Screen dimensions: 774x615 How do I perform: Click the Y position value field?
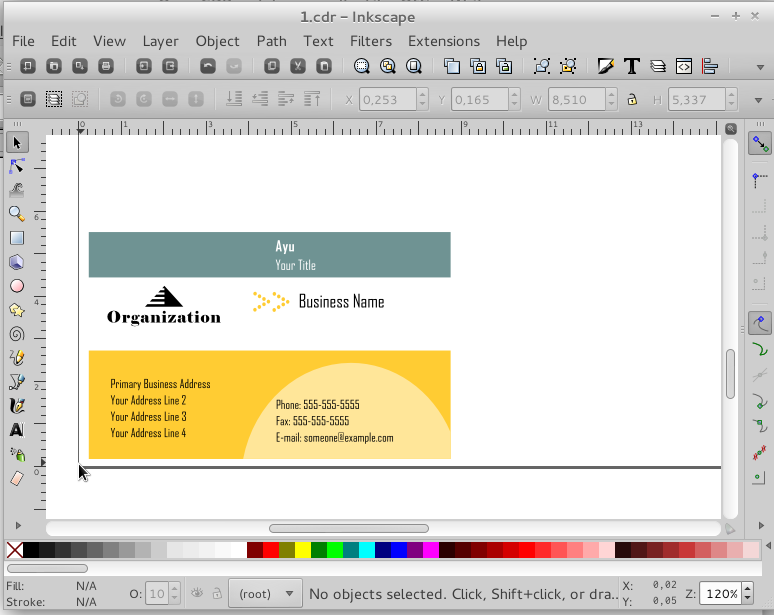(479, 100)
